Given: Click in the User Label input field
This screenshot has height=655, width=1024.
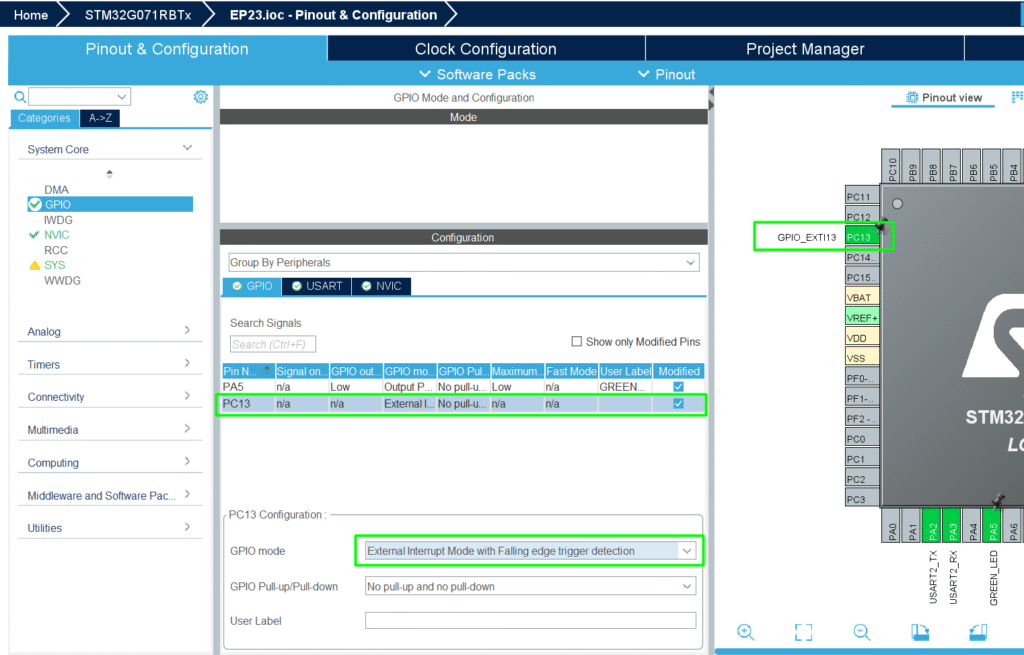Looking at the screenshot, I should coord(529,621).
